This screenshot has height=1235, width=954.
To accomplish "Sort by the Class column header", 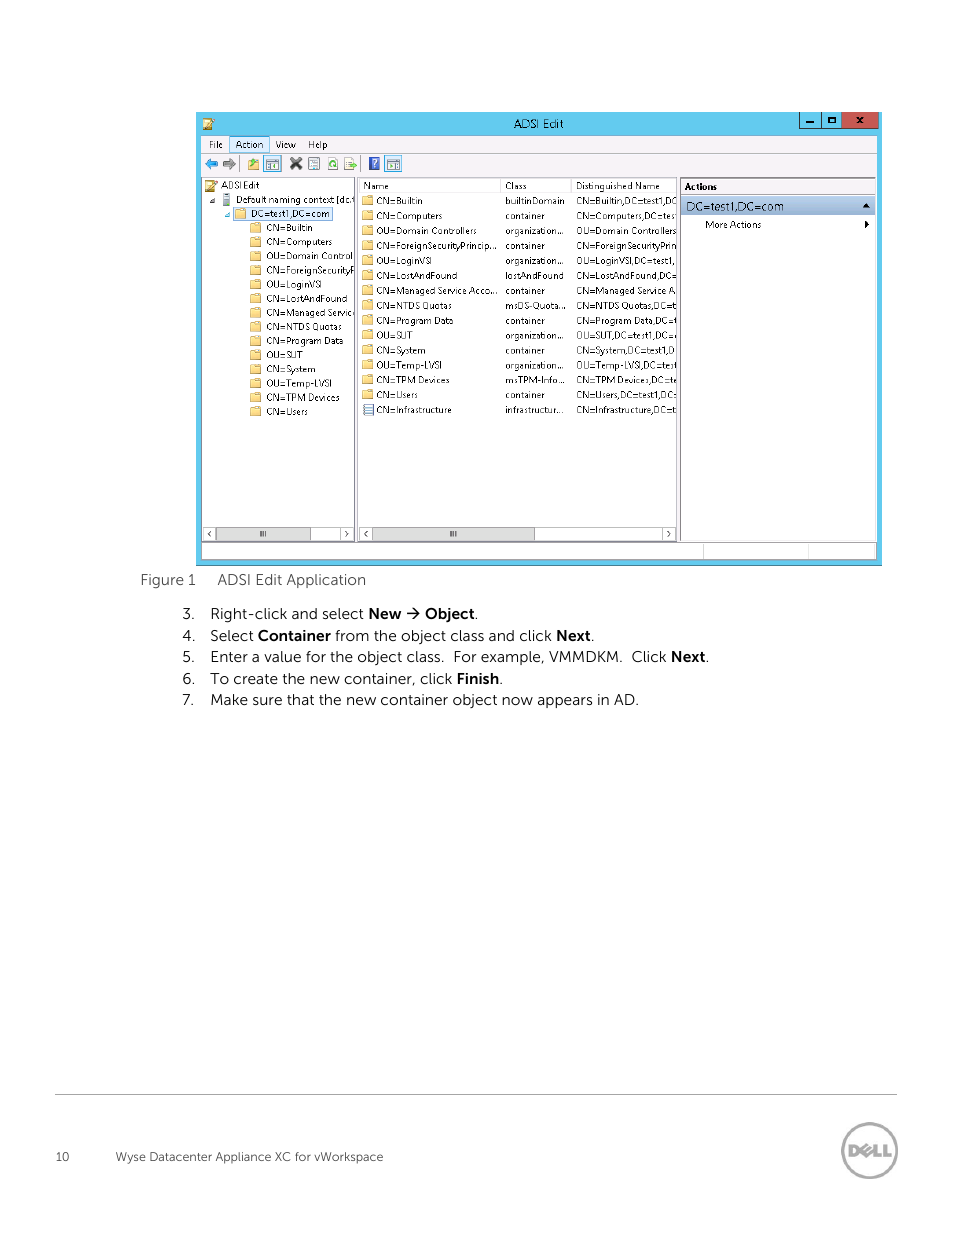I will [536, 186].
